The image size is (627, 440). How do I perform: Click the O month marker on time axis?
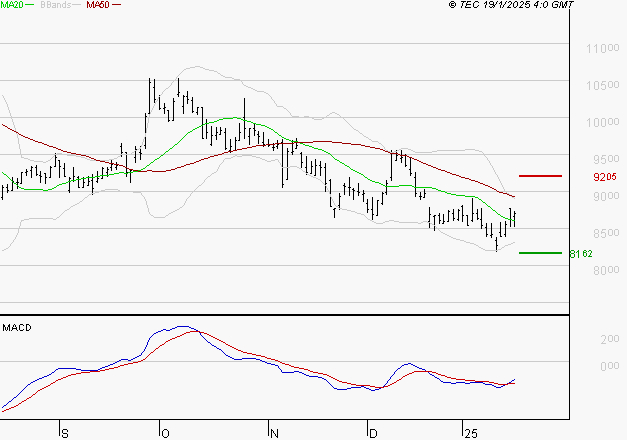165,433
